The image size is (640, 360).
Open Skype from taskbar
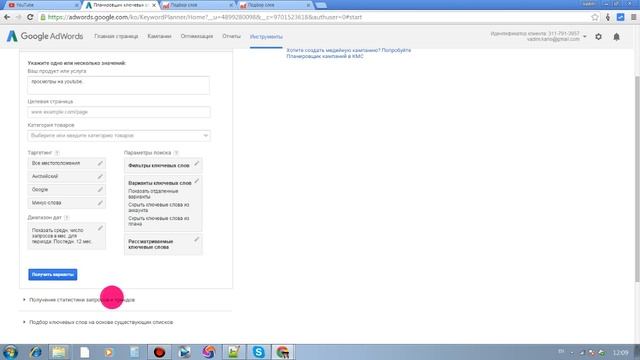pyautogui.click(x=258, y=352)
